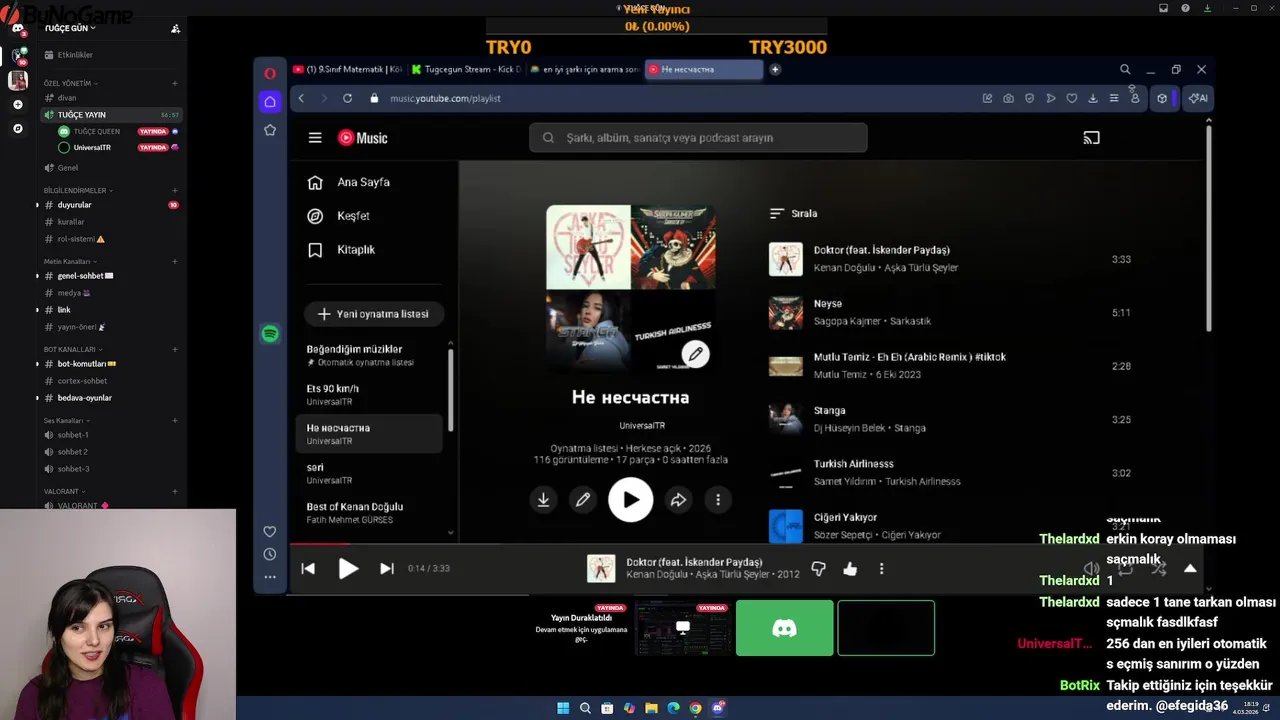Open the playlist three-dot options menu

(718, 500)
